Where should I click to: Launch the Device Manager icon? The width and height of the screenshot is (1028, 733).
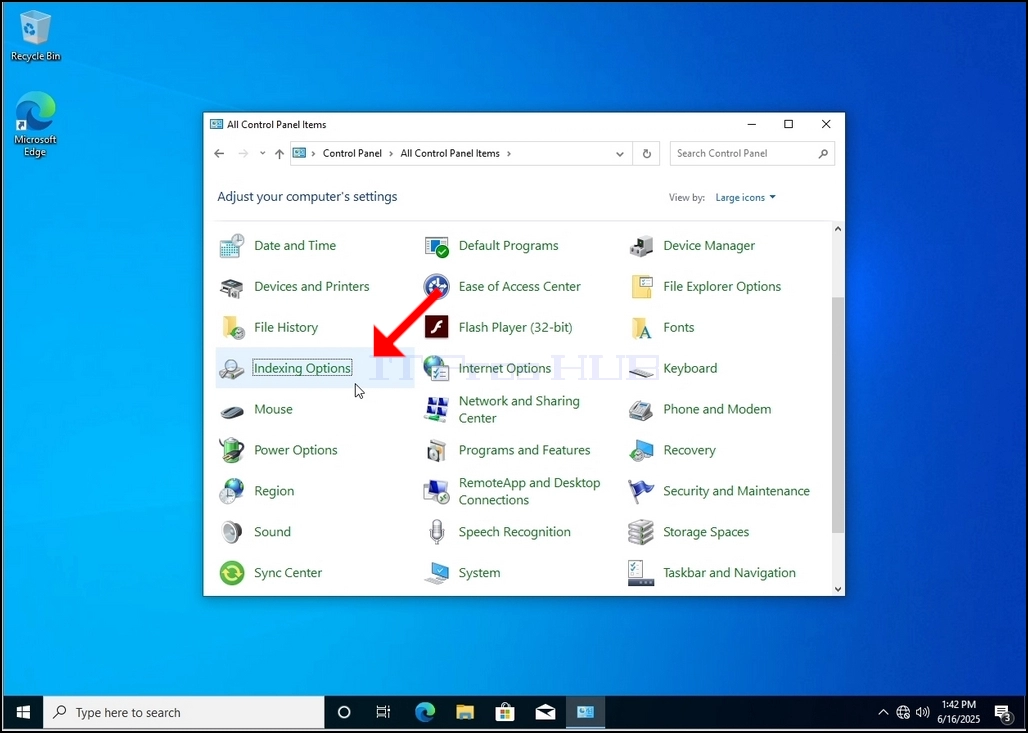tap(641, 246)
